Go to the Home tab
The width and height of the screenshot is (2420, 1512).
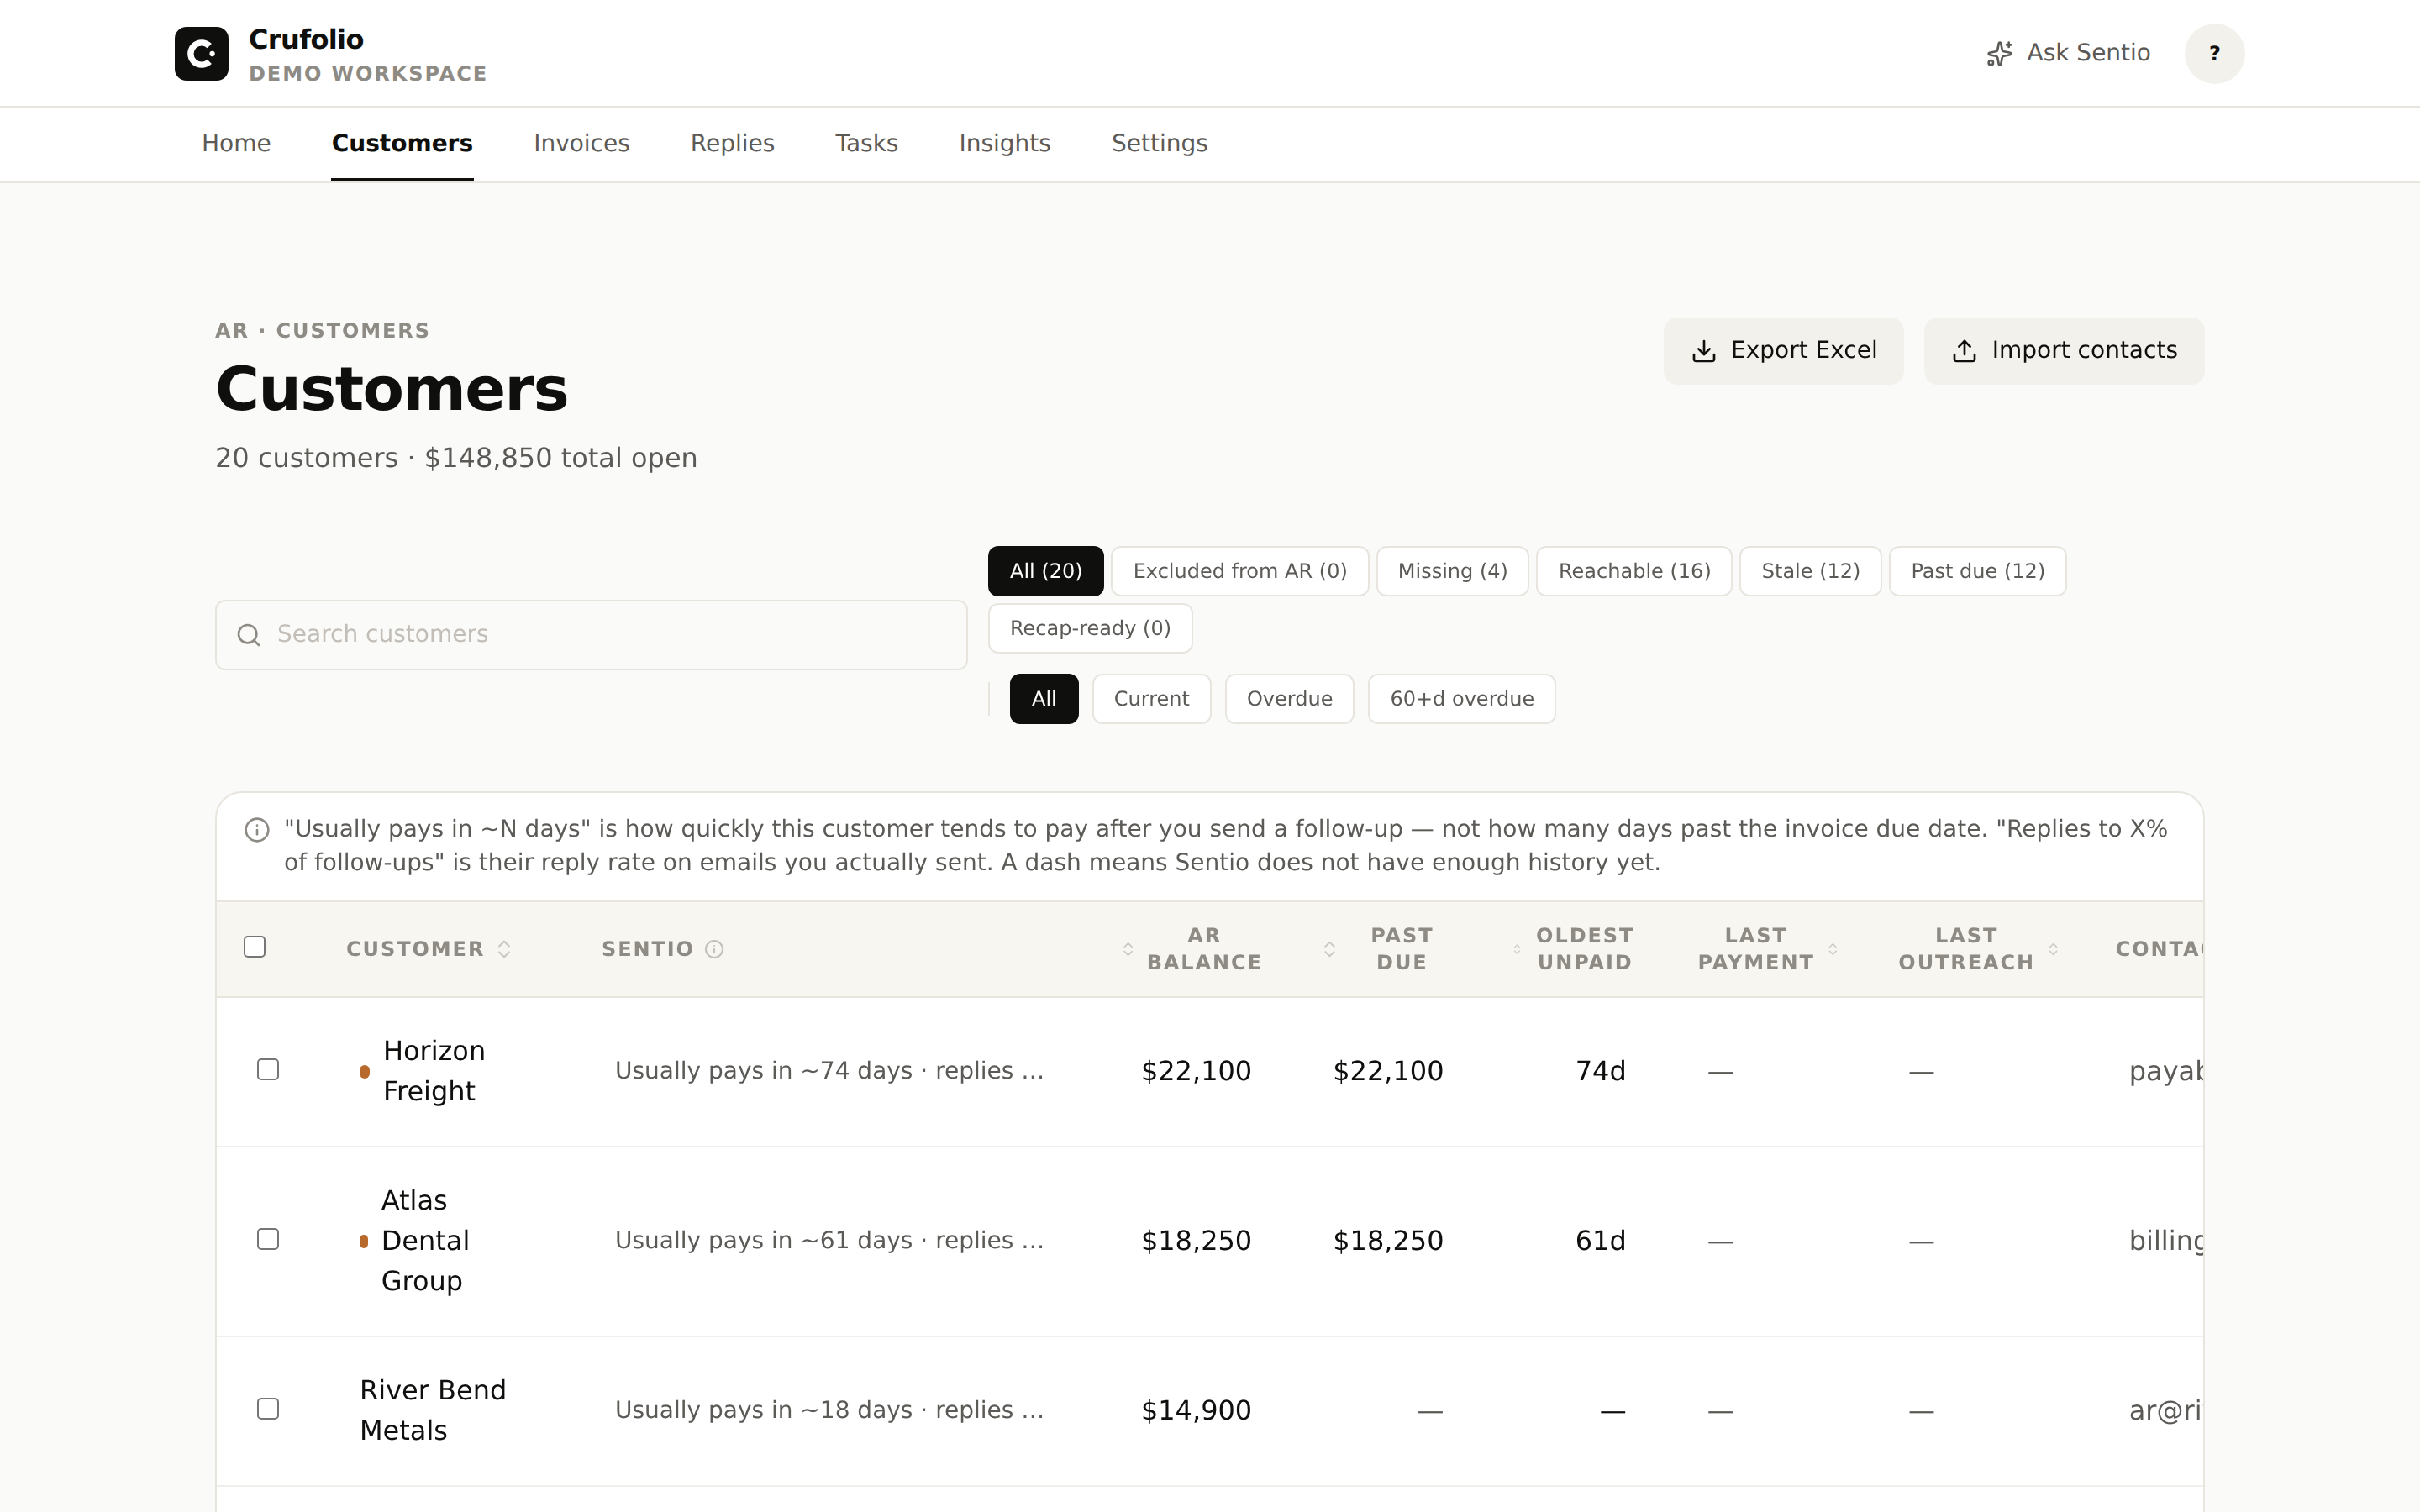[x=236, y=143]
